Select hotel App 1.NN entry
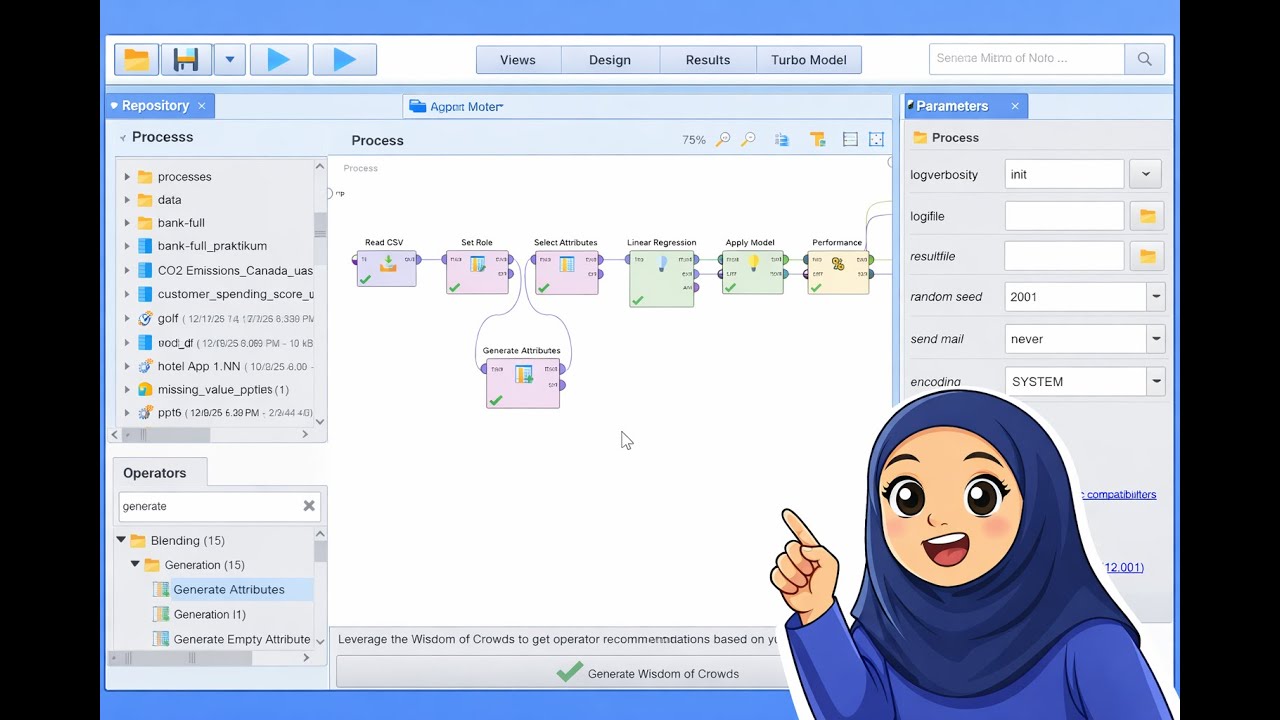 (225, 366)
